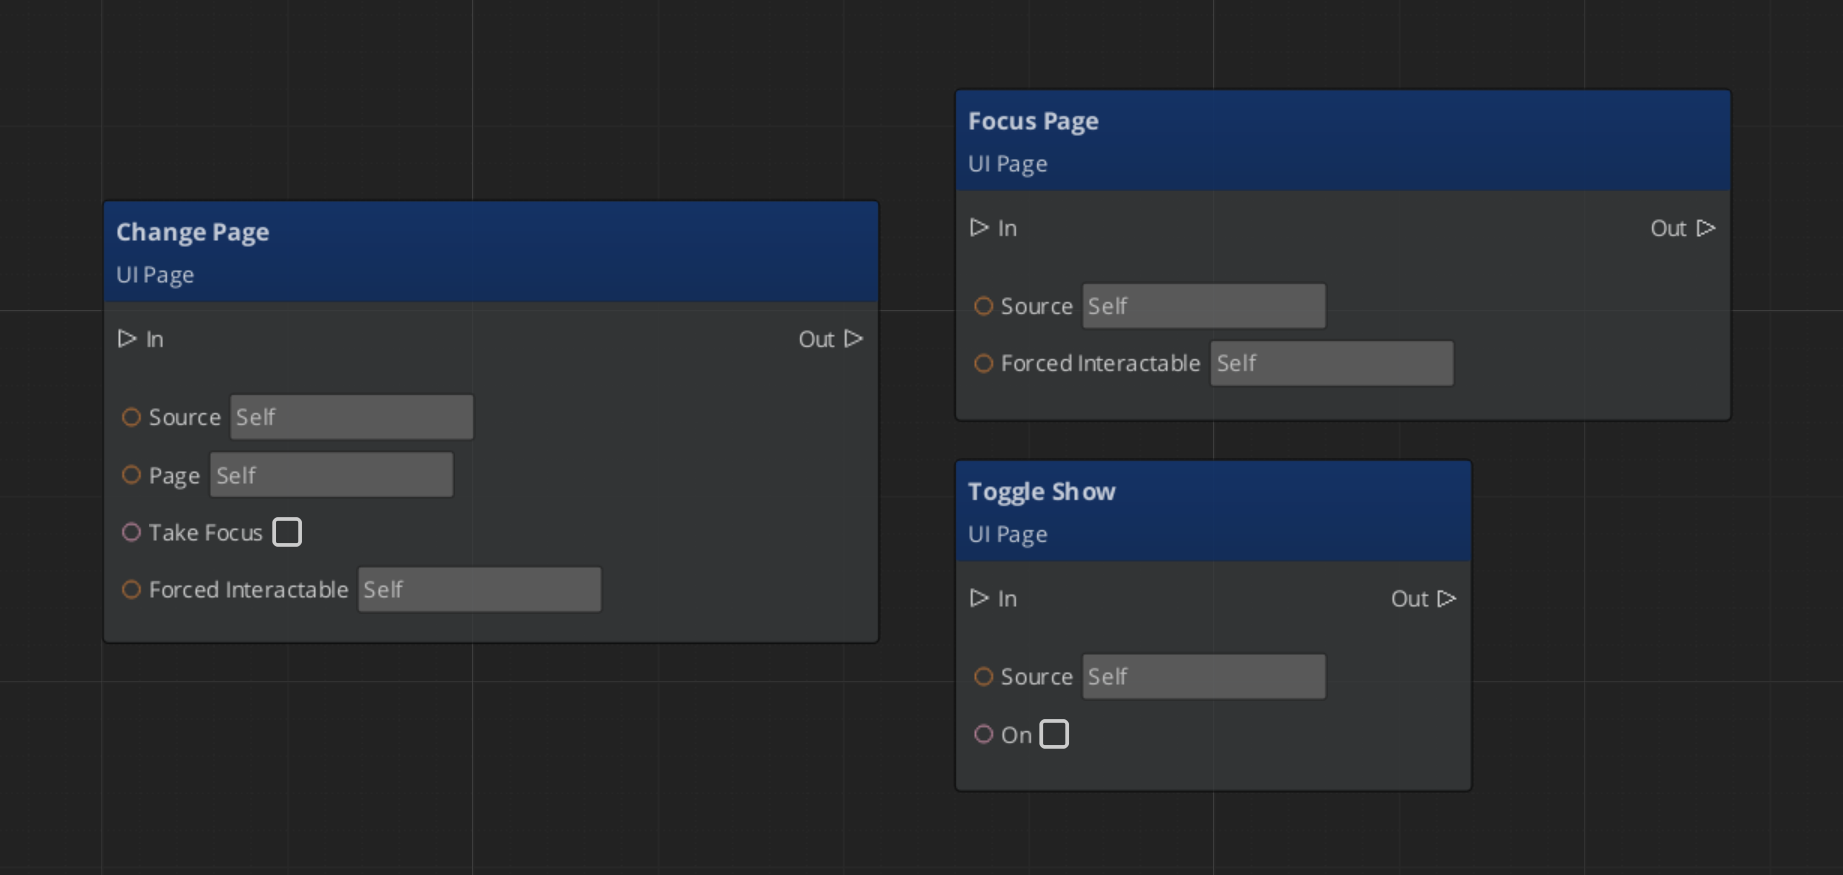The height and width of the screenshot is (875, 1843).
Task: Click the Page input pin on Change Page
Action: (x=131, y=475)
